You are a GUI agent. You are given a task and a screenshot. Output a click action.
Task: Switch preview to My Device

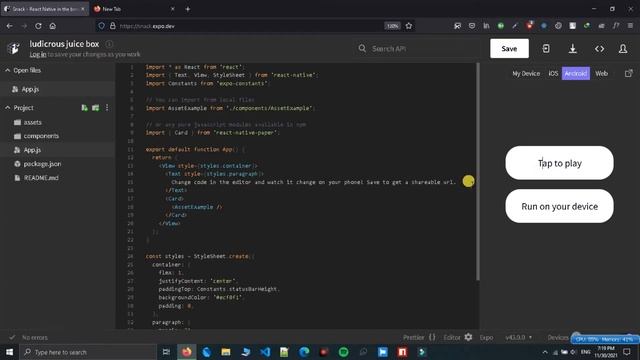coord(526,73)
